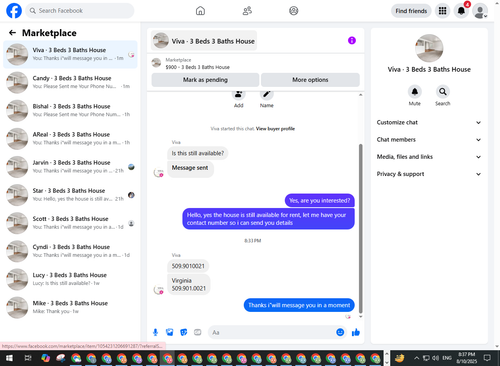
Task: Open the Copilot taskbar icon
Action: click(46, 358)
